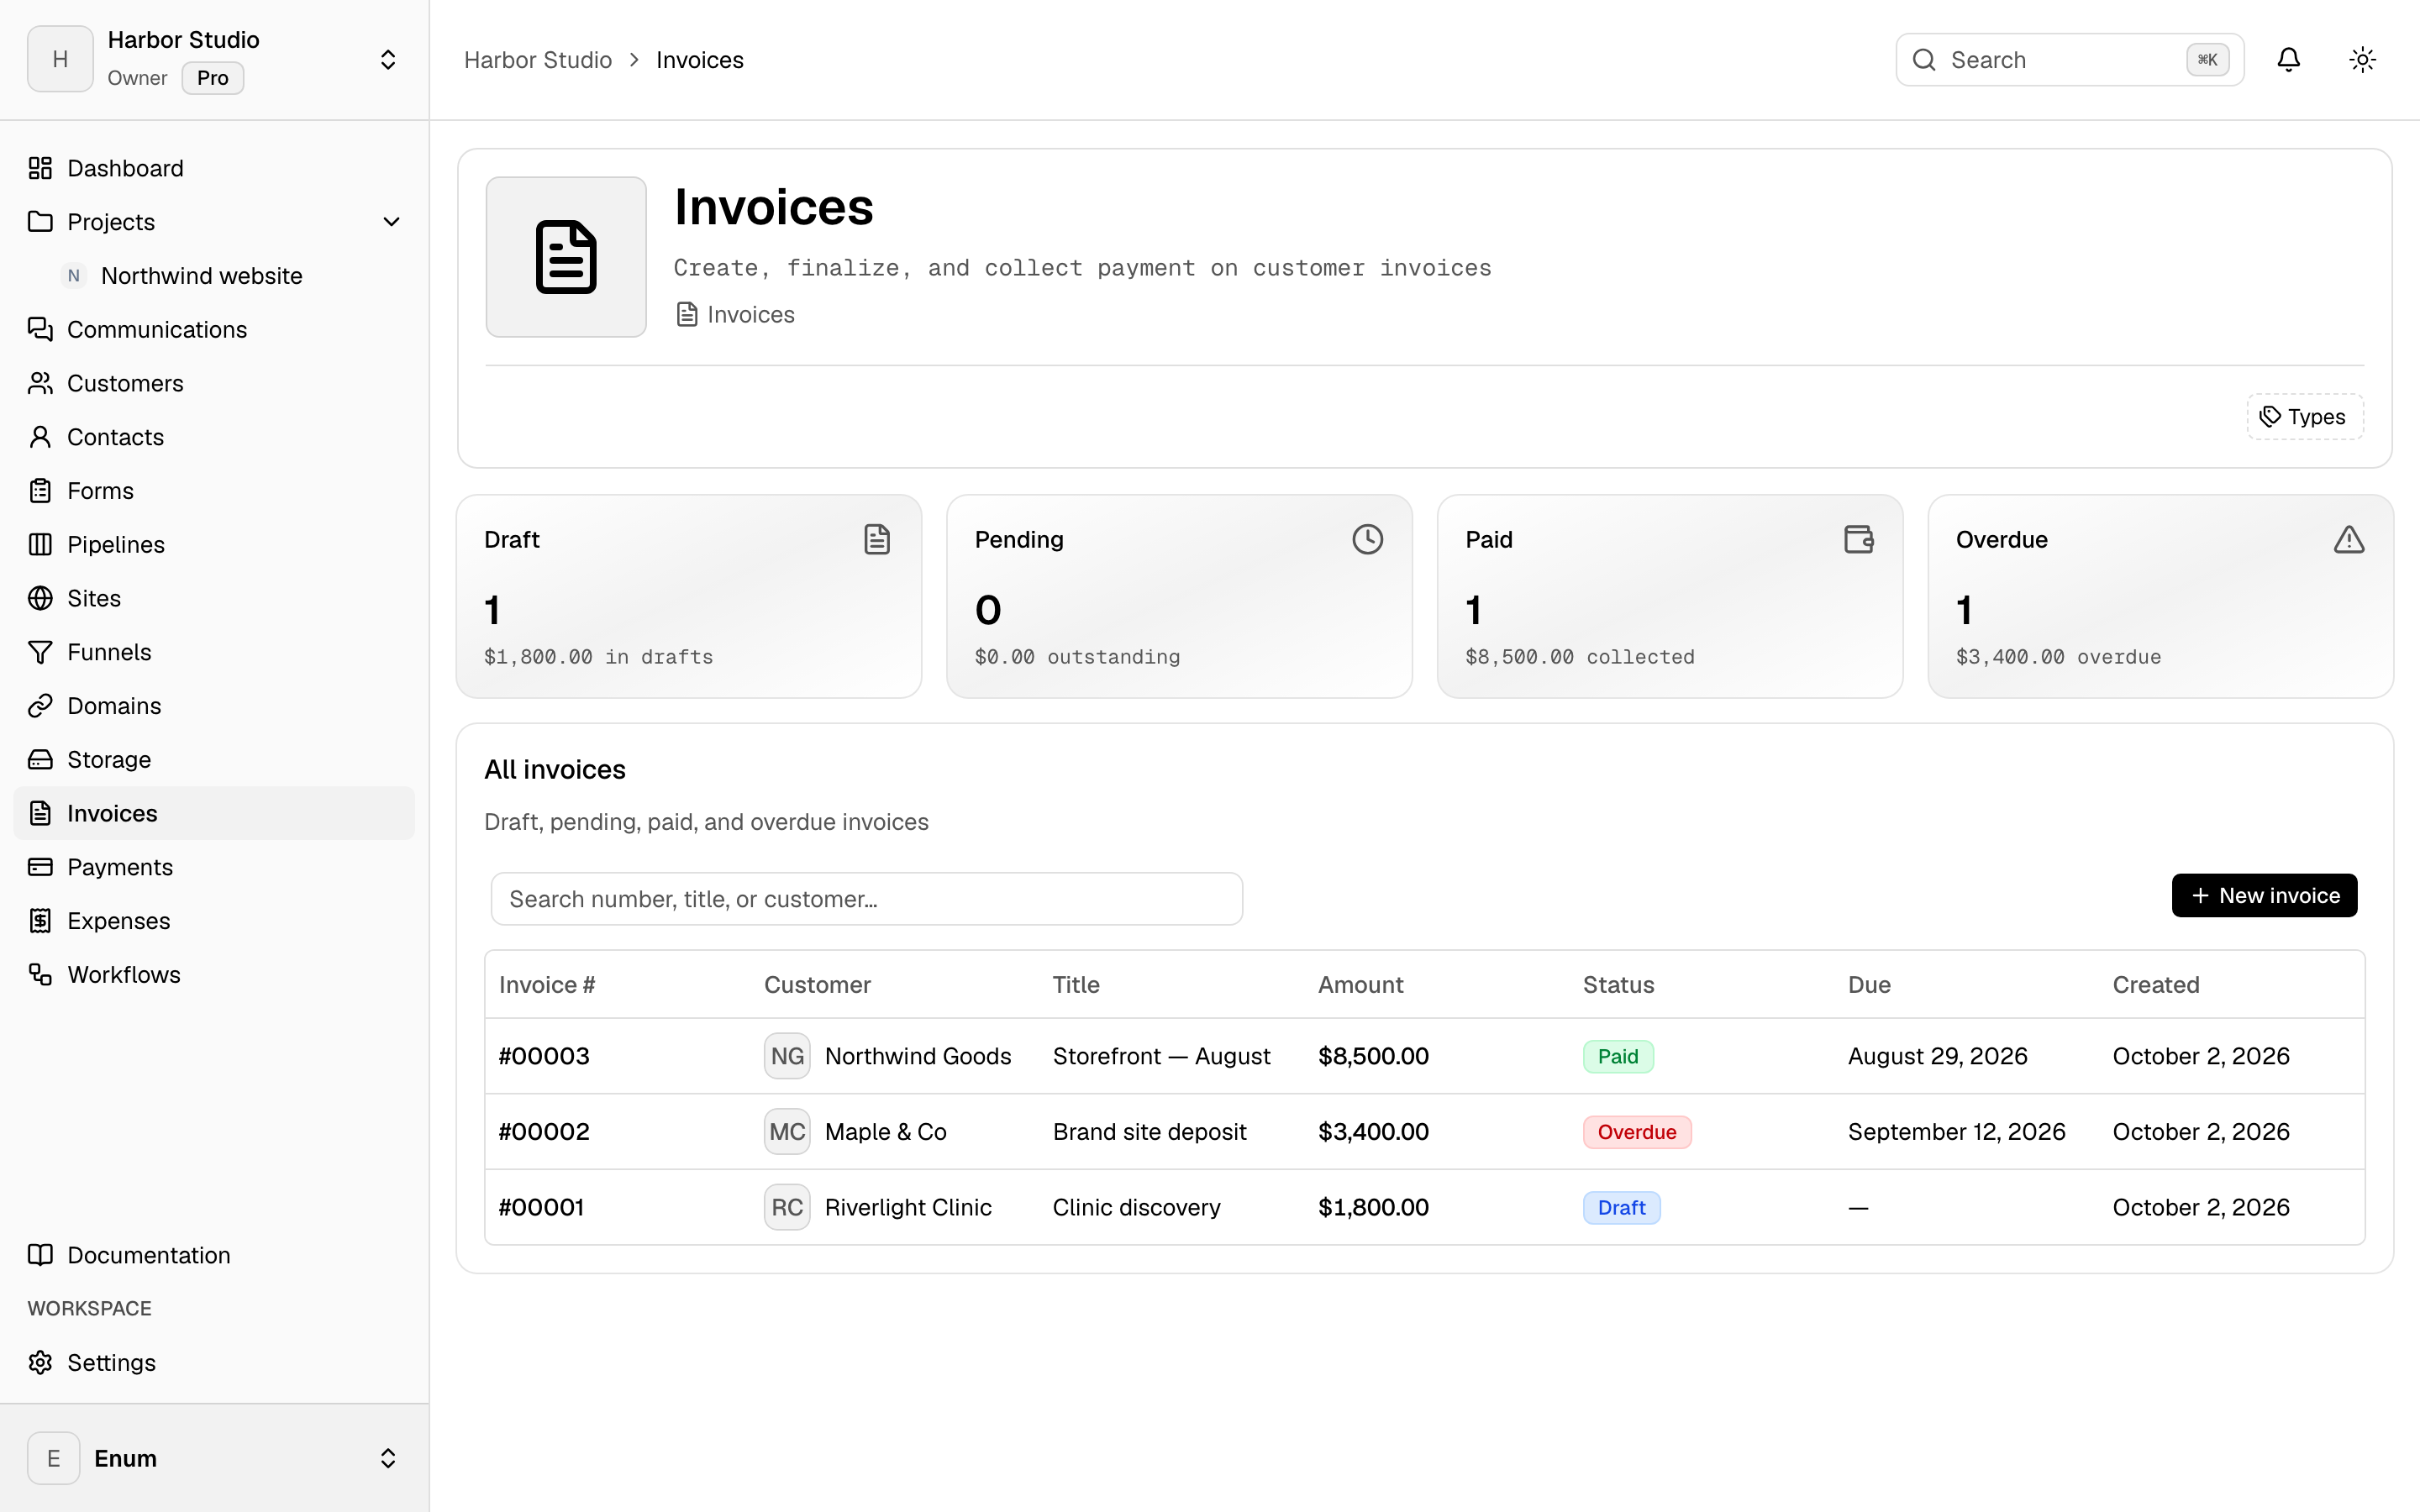Go to Contacts in the sidebar
Screen dimensions: 2420x1512
[x=214, y=437]
